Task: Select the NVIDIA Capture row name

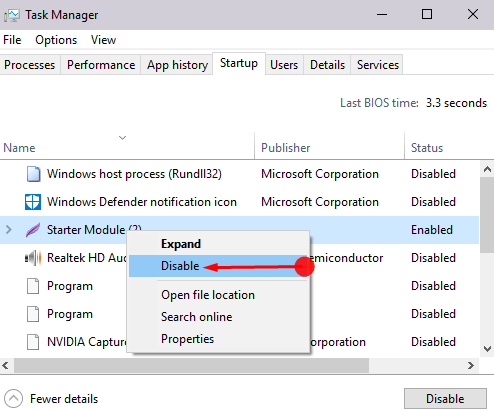Action: 87,342
